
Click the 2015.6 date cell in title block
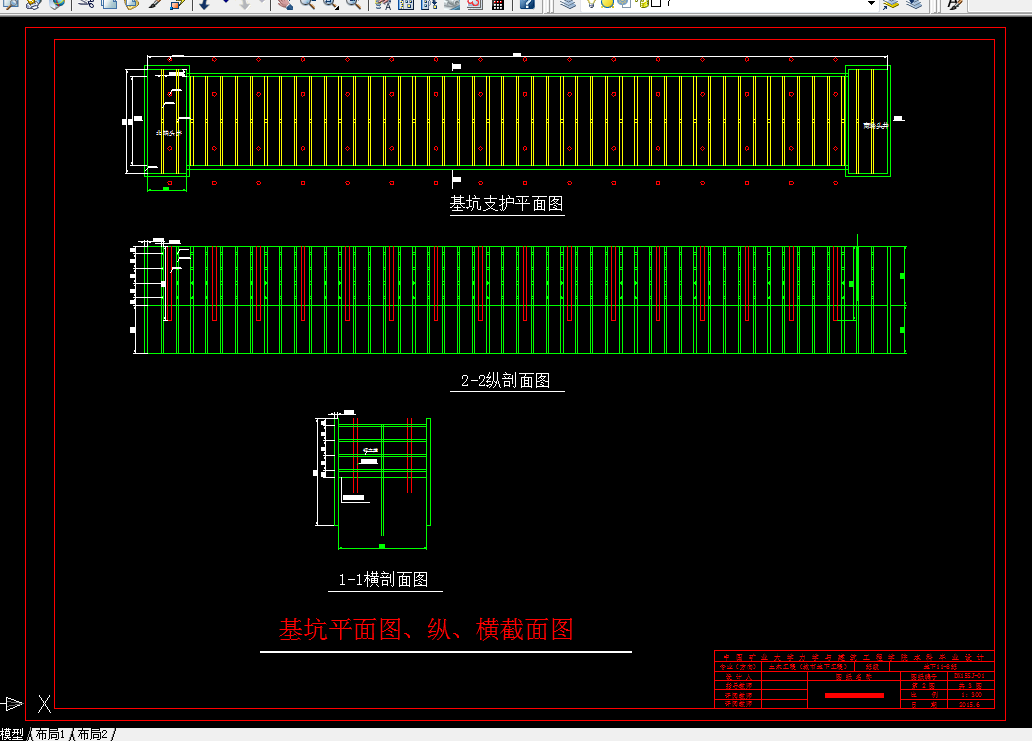(969, 704)
